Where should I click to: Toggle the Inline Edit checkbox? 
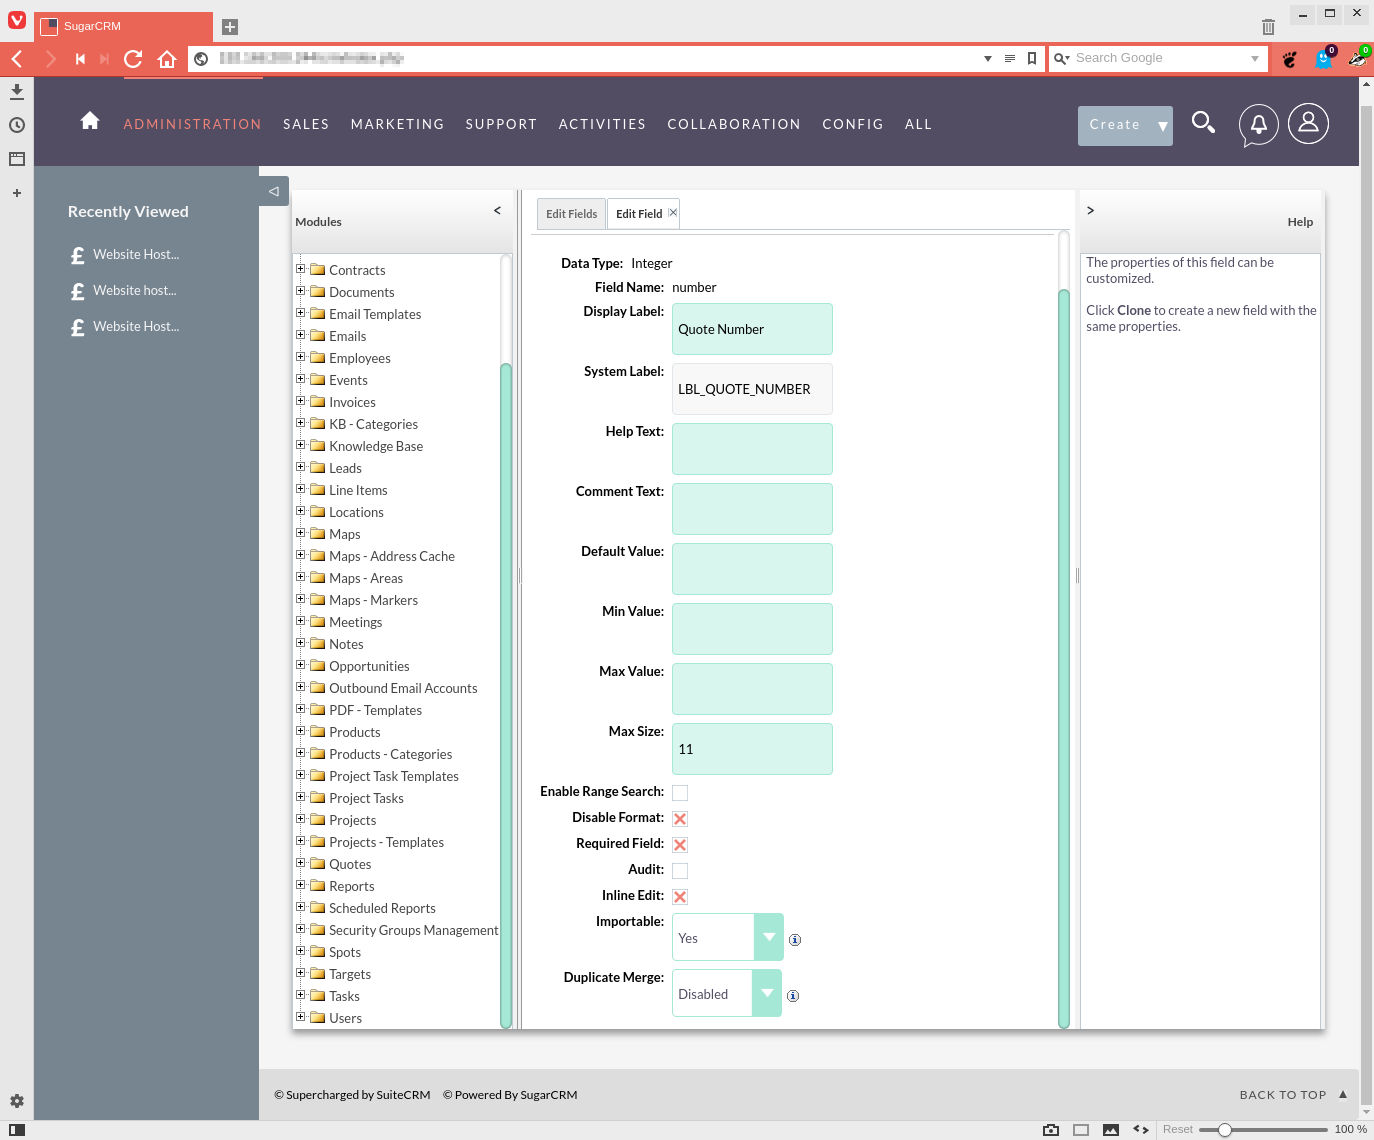point(680,897)
